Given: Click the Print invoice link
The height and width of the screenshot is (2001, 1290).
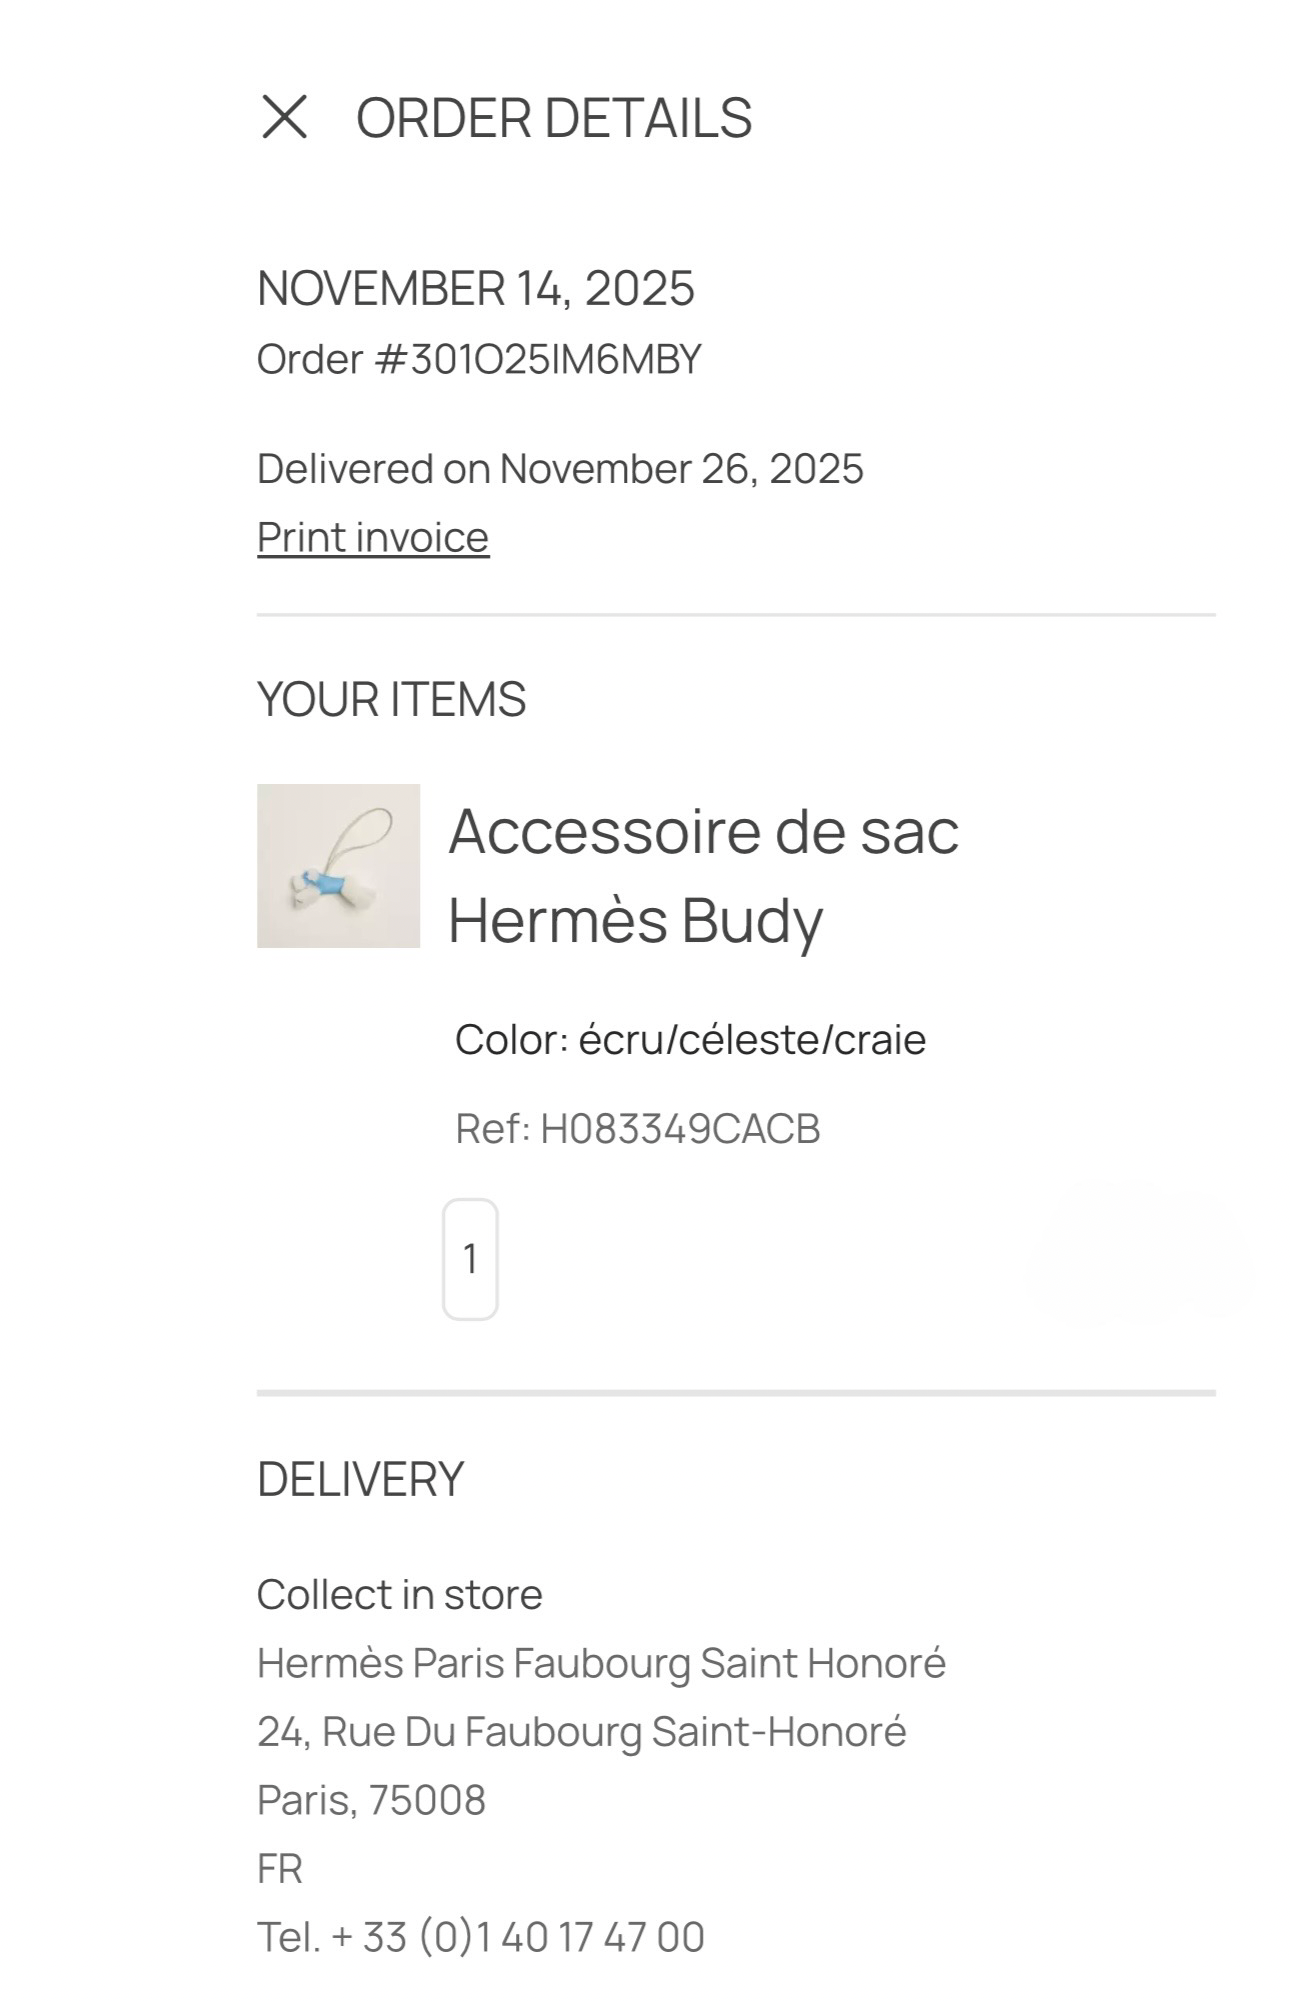Looking at the screenshot, I should click(373, 537).
